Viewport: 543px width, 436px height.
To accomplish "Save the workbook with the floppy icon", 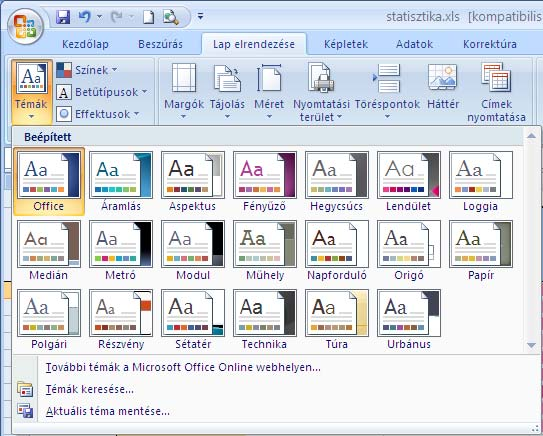I will pos(63,17).
